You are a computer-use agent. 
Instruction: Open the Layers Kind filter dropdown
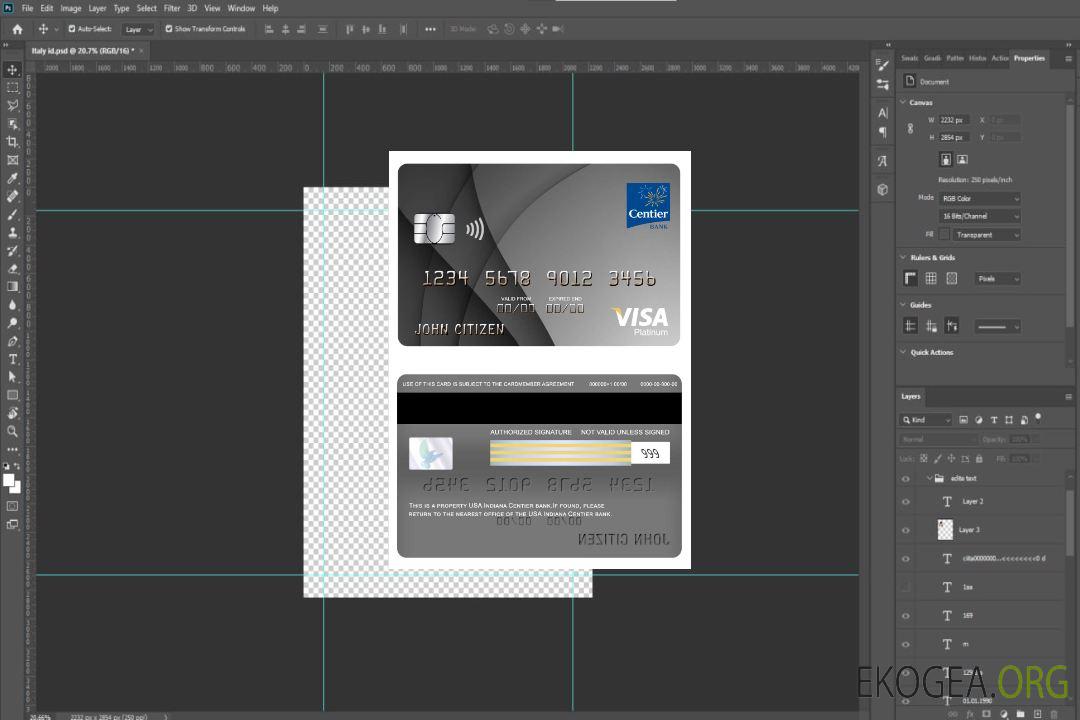click(926, 420)
